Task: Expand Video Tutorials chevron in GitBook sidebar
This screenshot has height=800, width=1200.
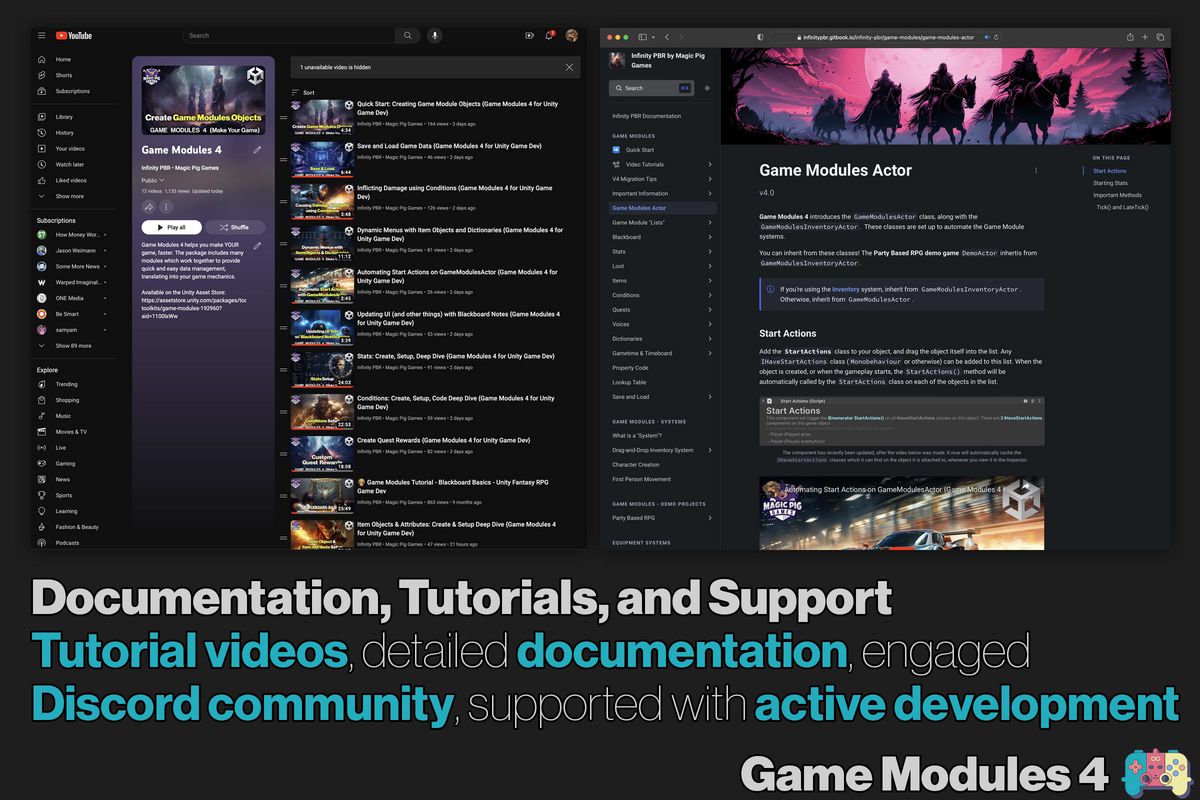Action: (710, 164)
